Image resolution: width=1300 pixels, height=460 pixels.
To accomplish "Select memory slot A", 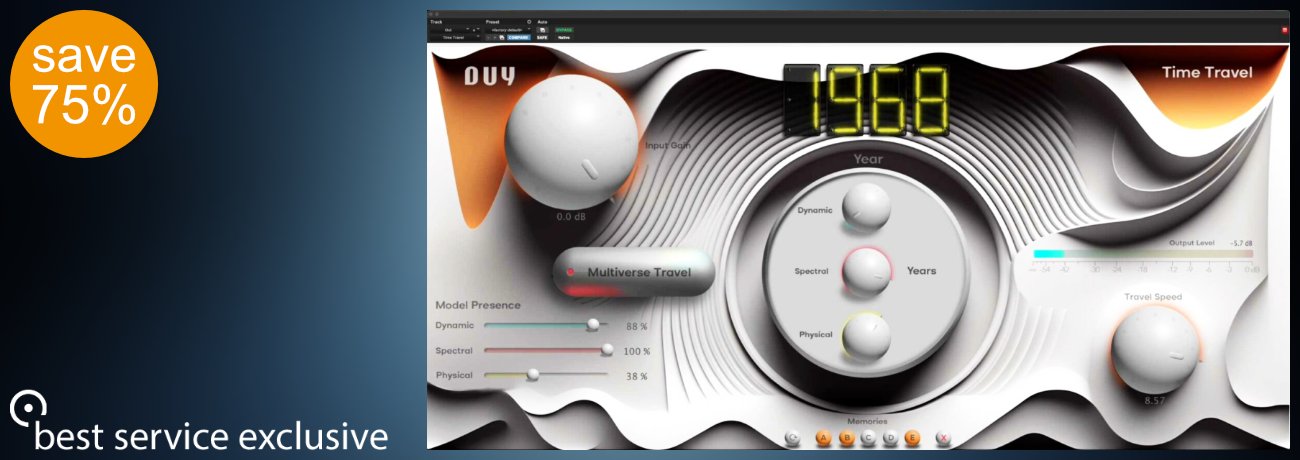I will point(823,437).
